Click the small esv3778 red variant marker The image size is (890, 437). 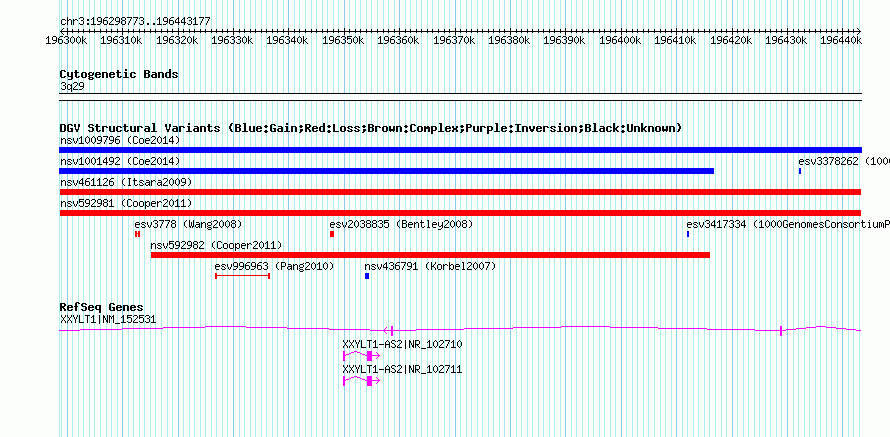tap(137, 234)
